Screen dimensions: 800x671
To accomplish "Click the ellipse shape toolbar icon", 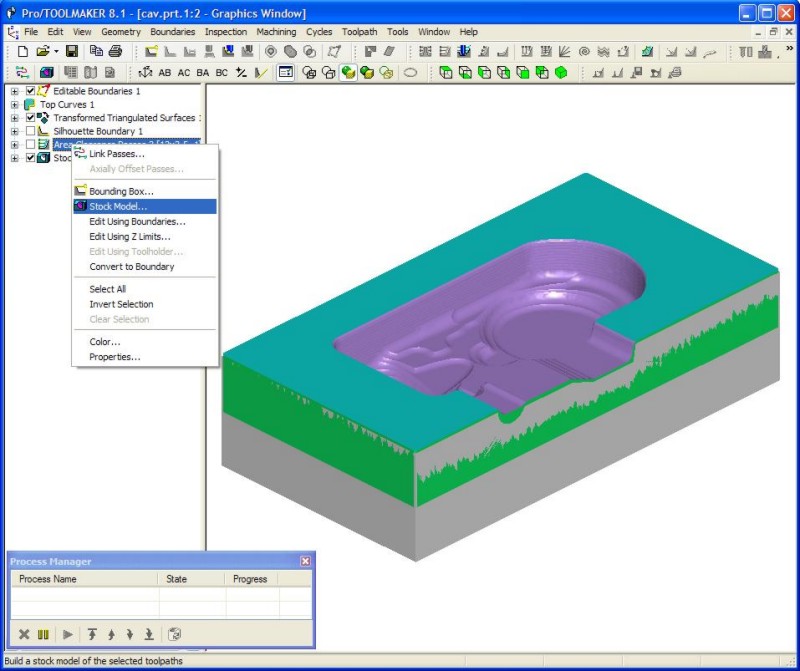I will 410,72.
